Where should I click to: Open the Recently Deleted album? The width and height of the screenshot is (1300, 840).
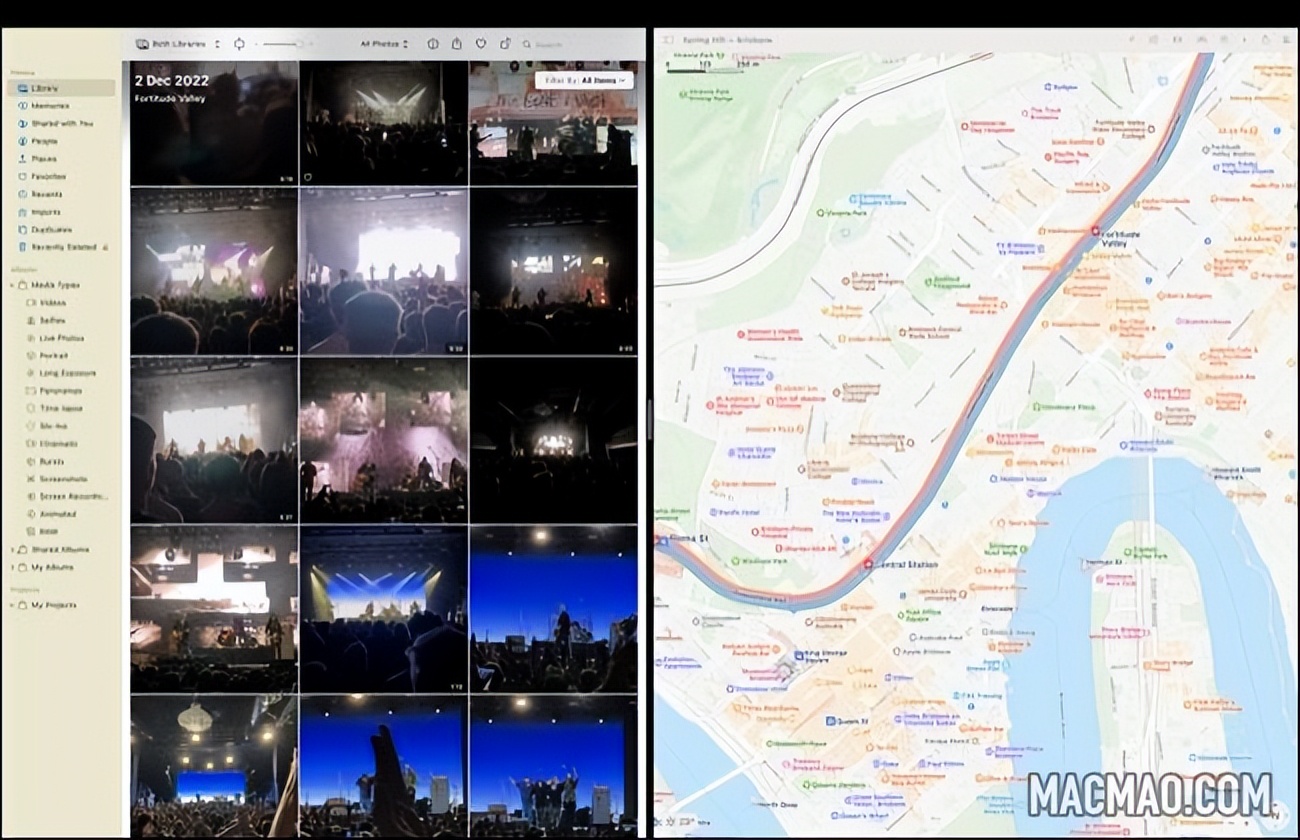point(60,246)
